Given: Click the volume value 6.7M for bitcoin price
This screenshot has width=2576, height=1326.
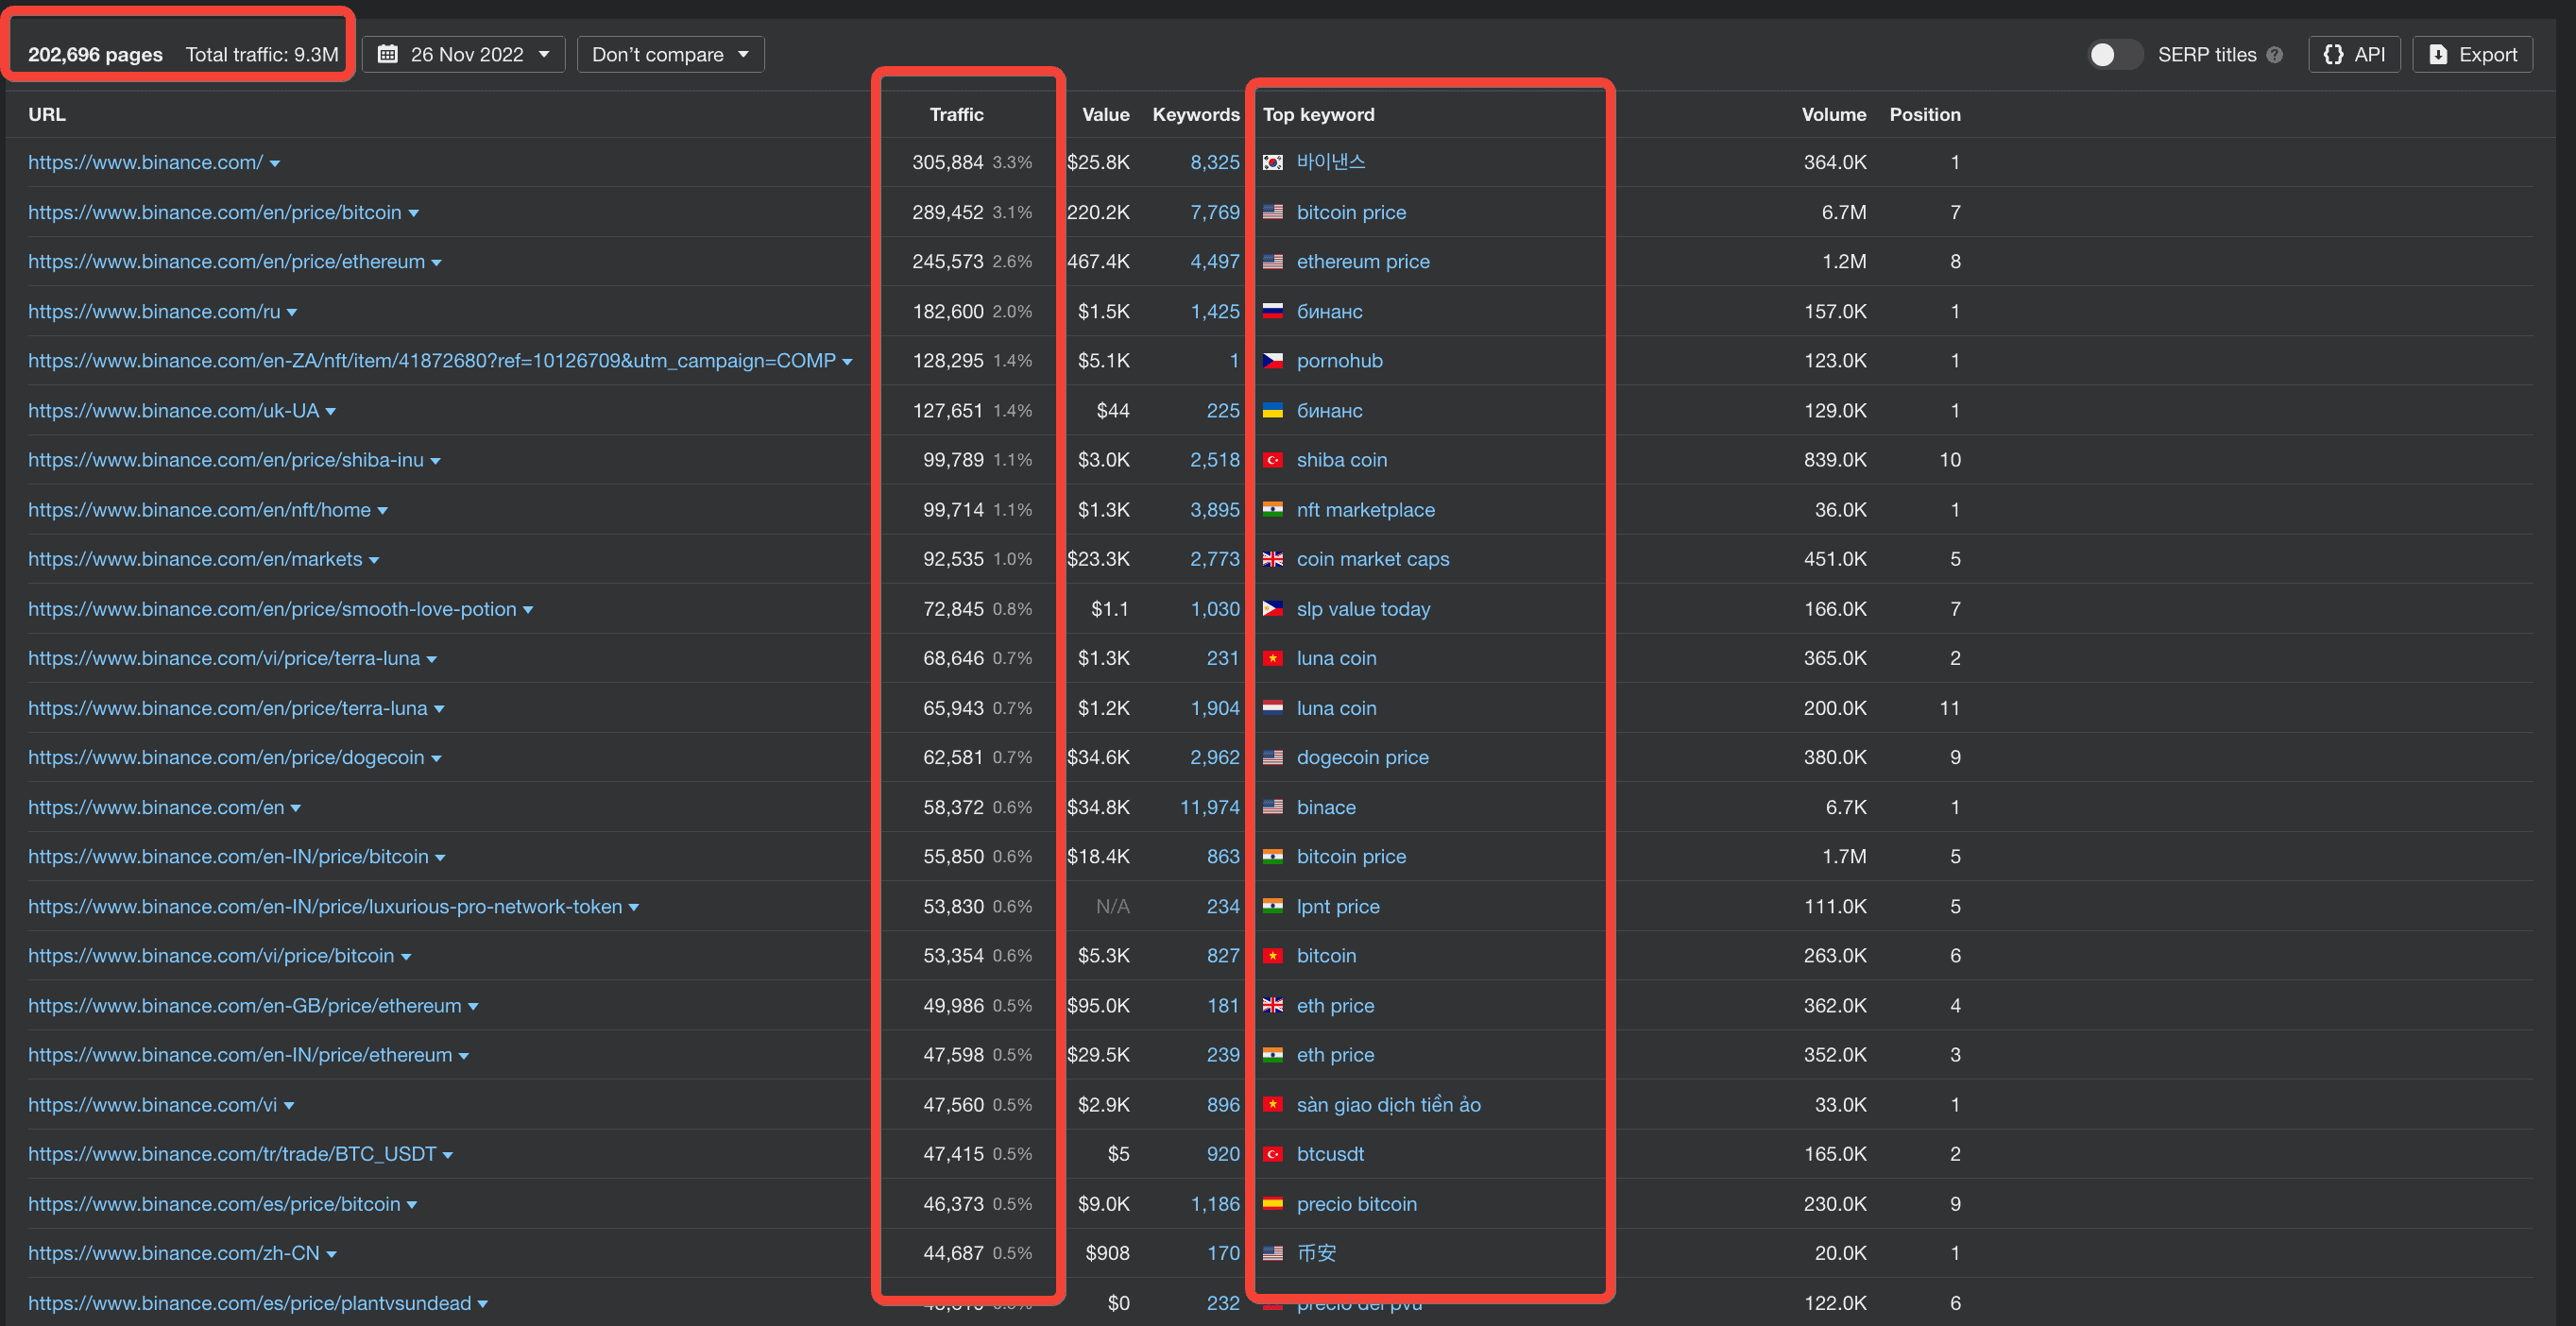Looking at the screenshot, I should (1843, 212).
